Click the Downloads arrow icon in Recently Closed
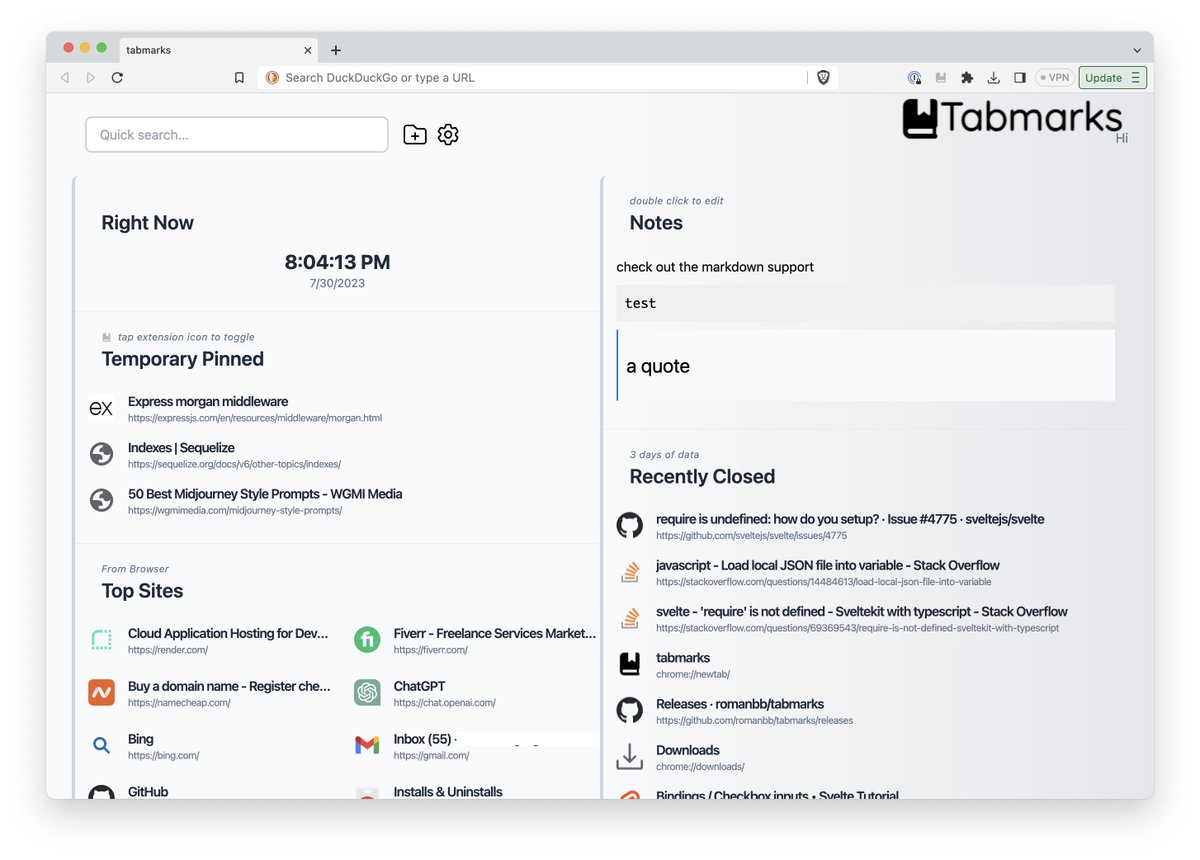Viewport: 1200px width, 860px height. tap(629, 757)
